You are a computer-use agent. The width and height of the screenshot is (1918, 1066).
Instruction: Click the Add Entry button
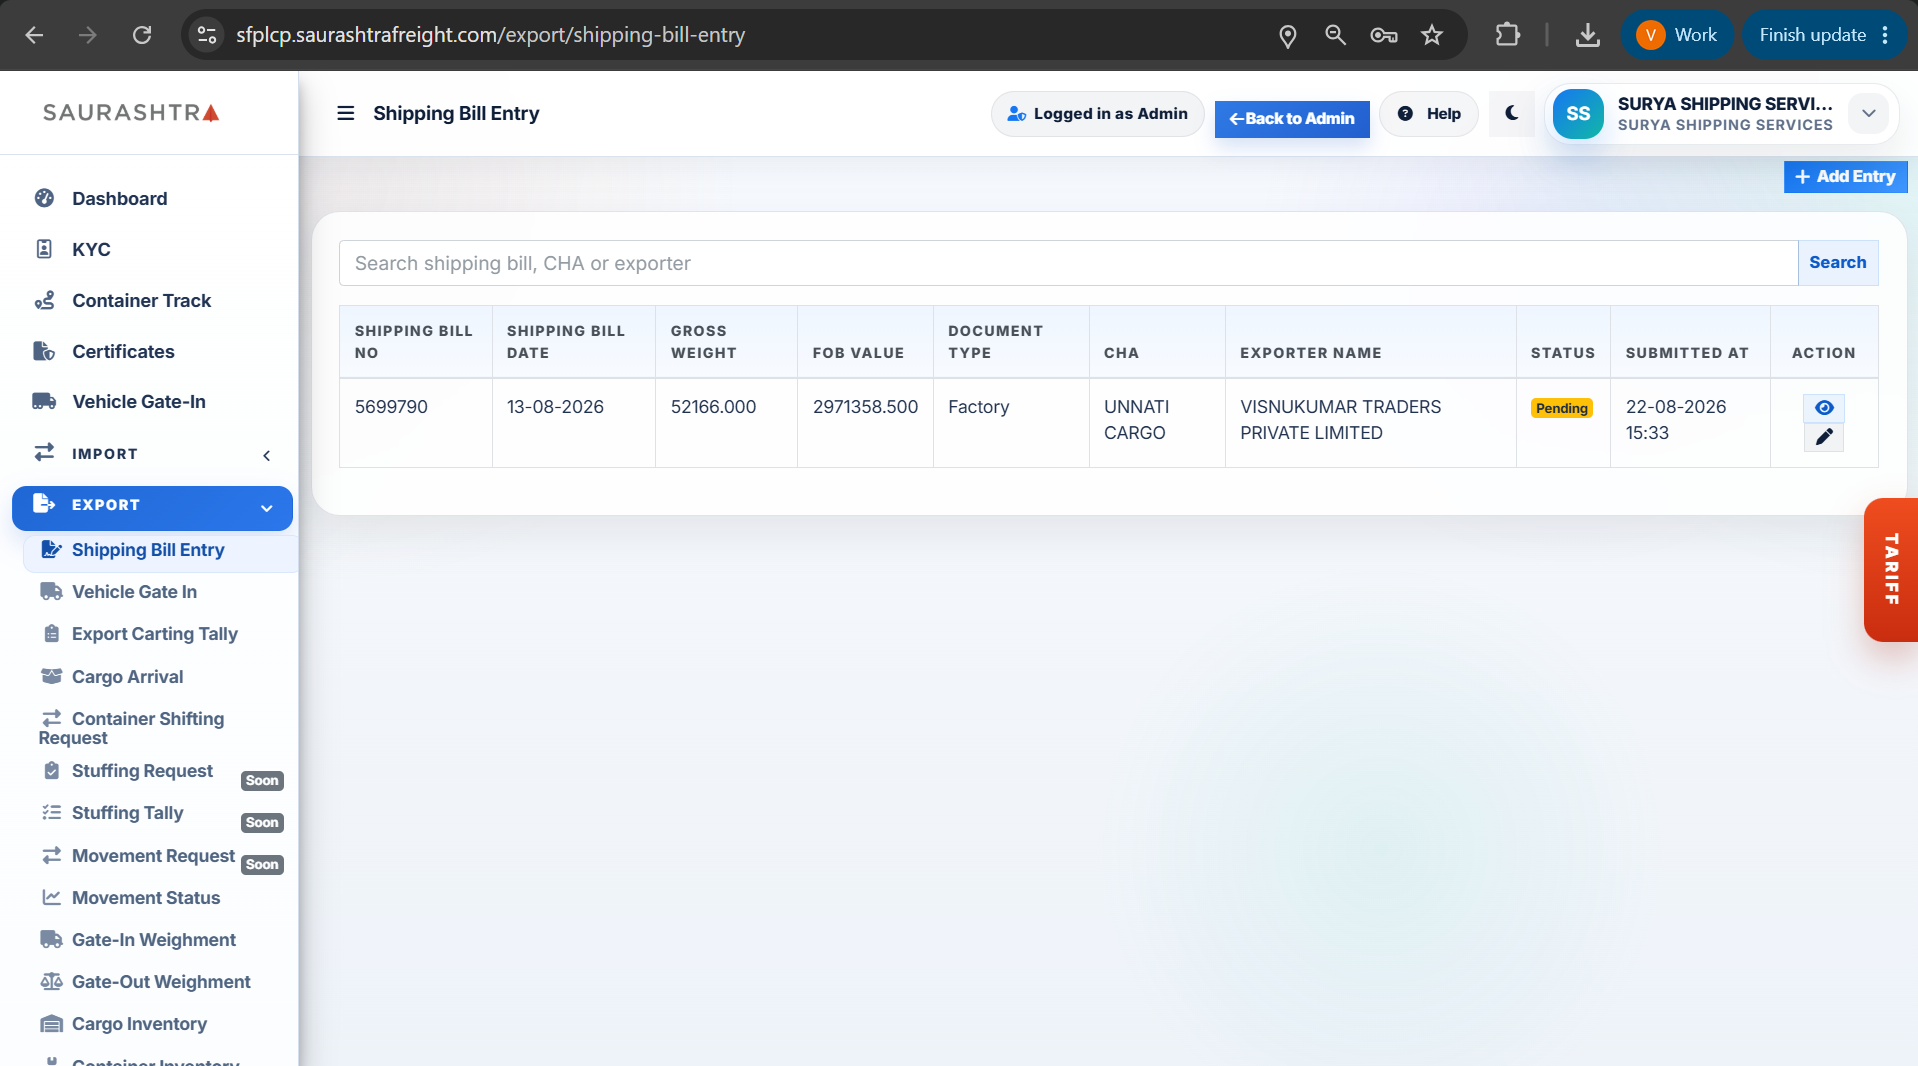(1845, 177)
